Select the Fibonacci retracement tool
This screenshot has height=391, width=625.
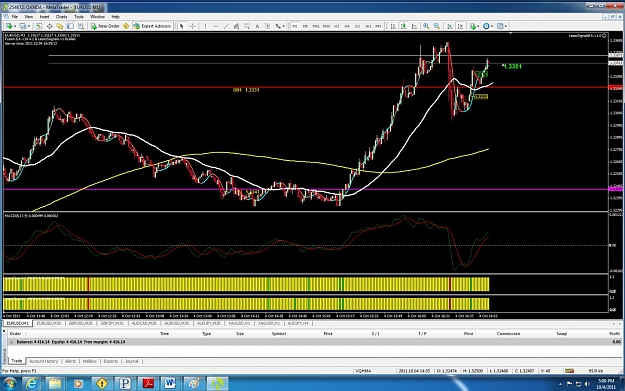click(x=247, y=26)
